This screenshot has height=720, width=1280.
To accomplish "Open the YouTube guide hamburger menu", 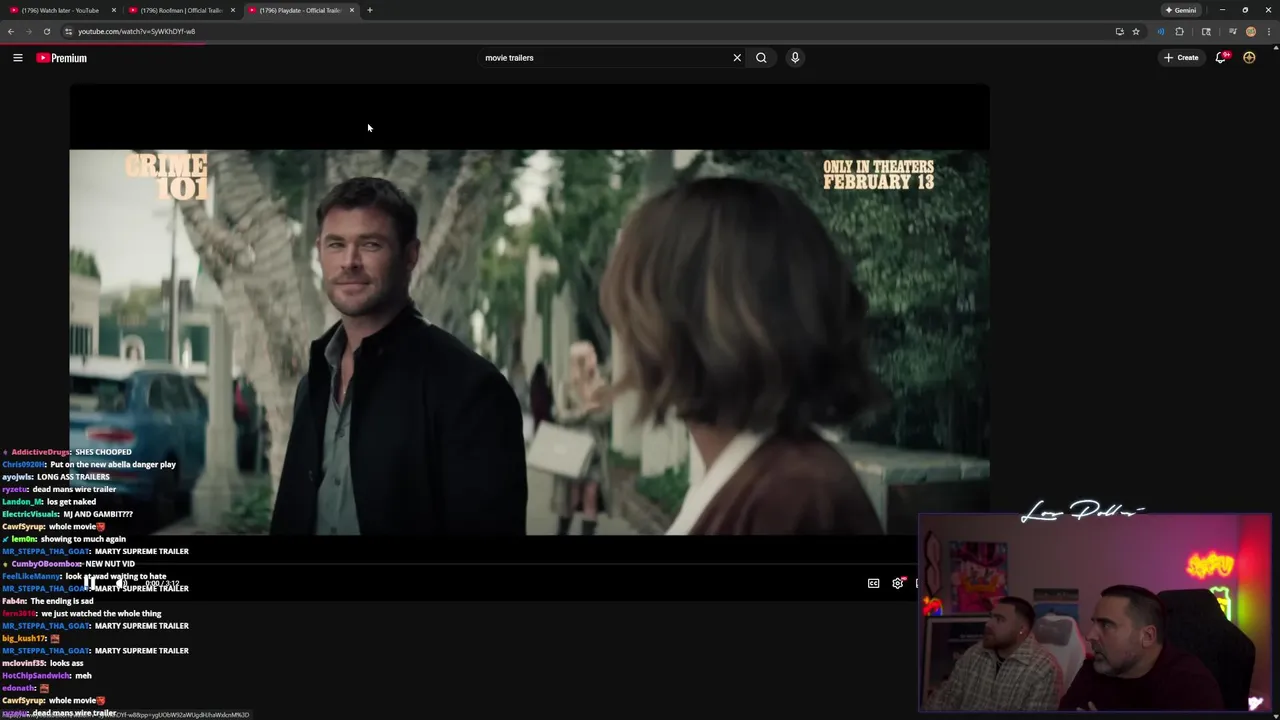I will pos(17,58).
